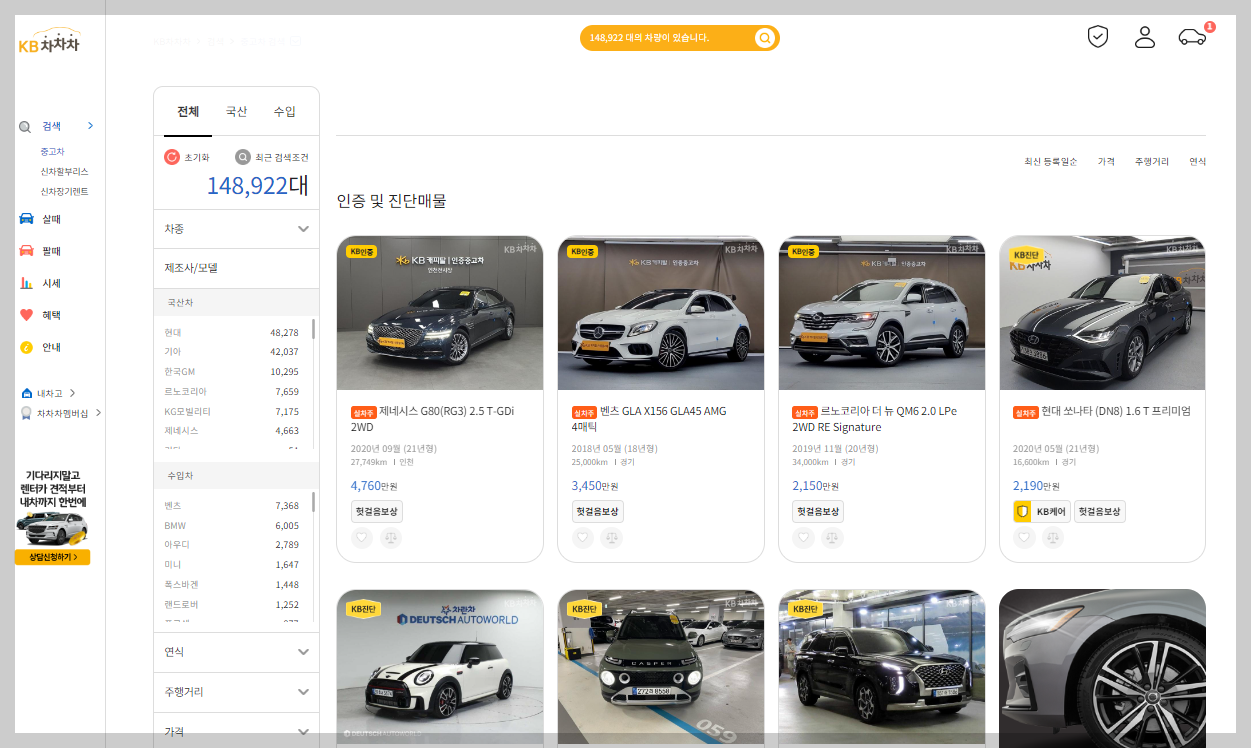Viewport: 1251px width, 748px height.
Task: Click the 안내 yellow info icon
Action: (26, 347)
